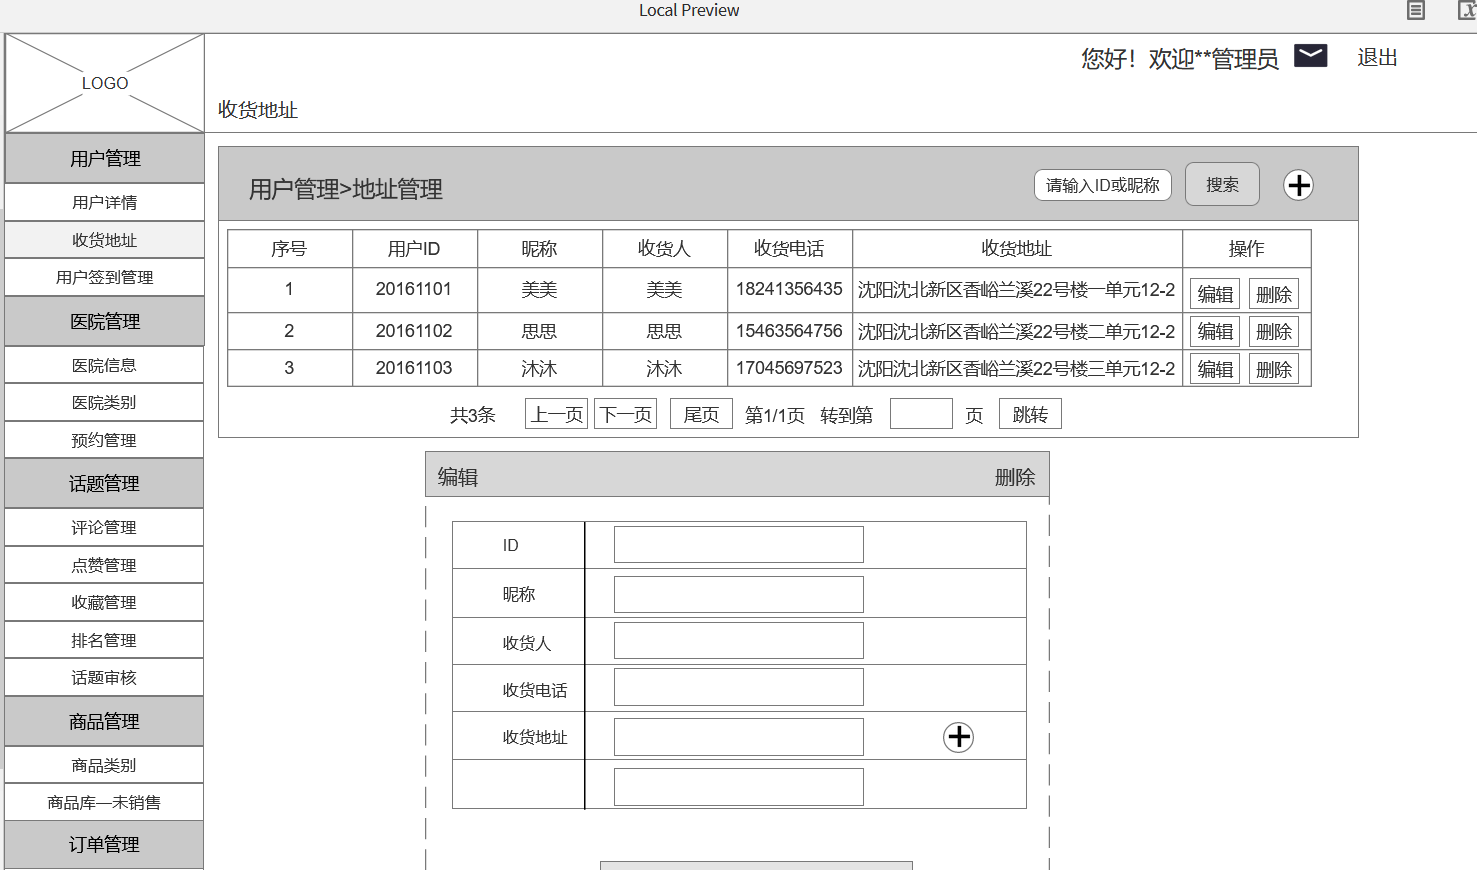Select 医院类别 in sidebar

point(105,402)
